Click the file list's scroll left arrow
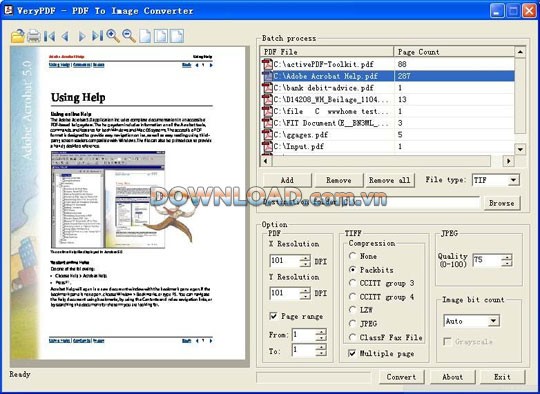 pos(266,161)
